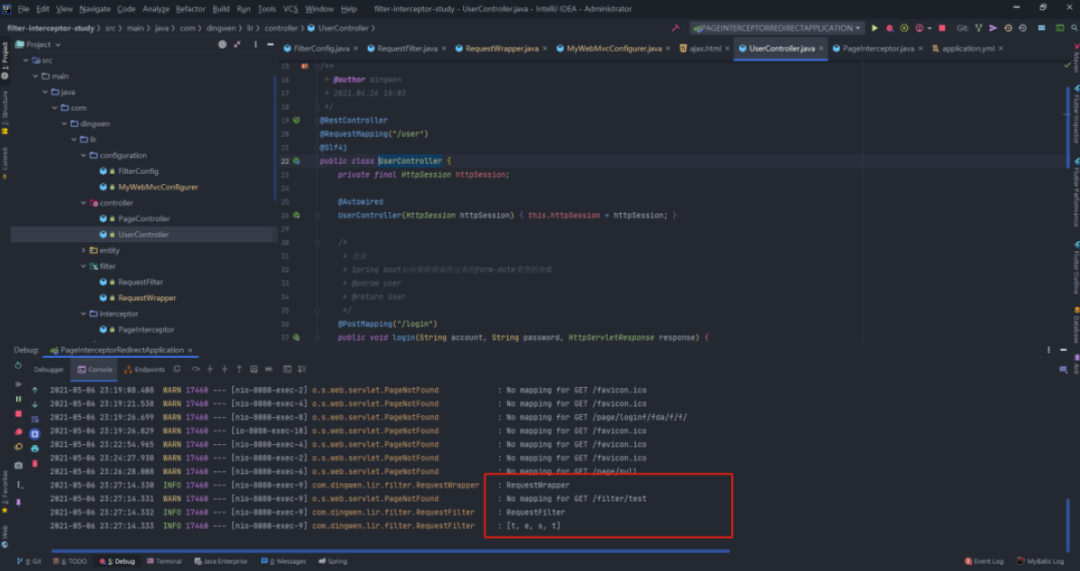Open the Navigate menu
Image resolution: width=1080 pixels, height=571 pixels.
coord(94,9)
